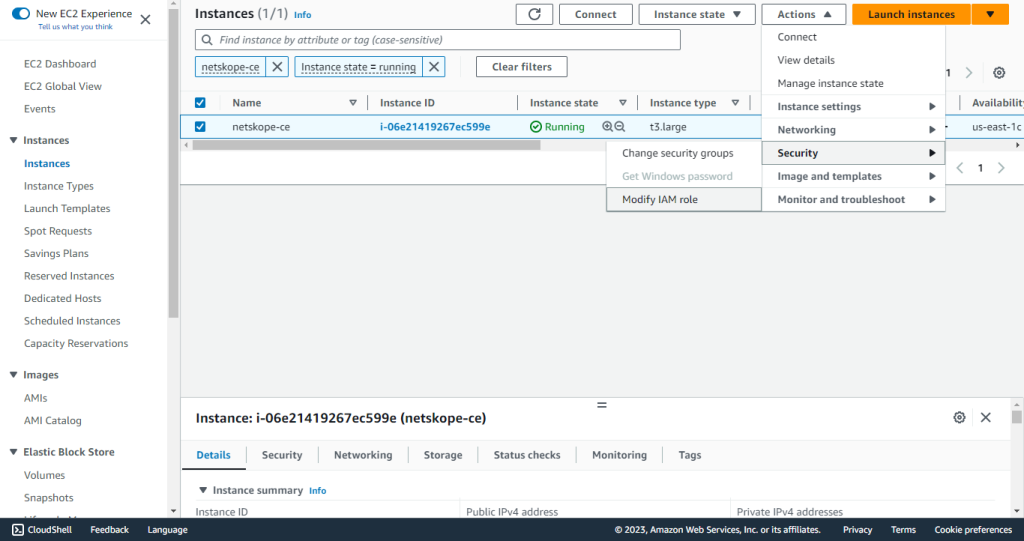Click Tell us what you think link

point(75,27)
